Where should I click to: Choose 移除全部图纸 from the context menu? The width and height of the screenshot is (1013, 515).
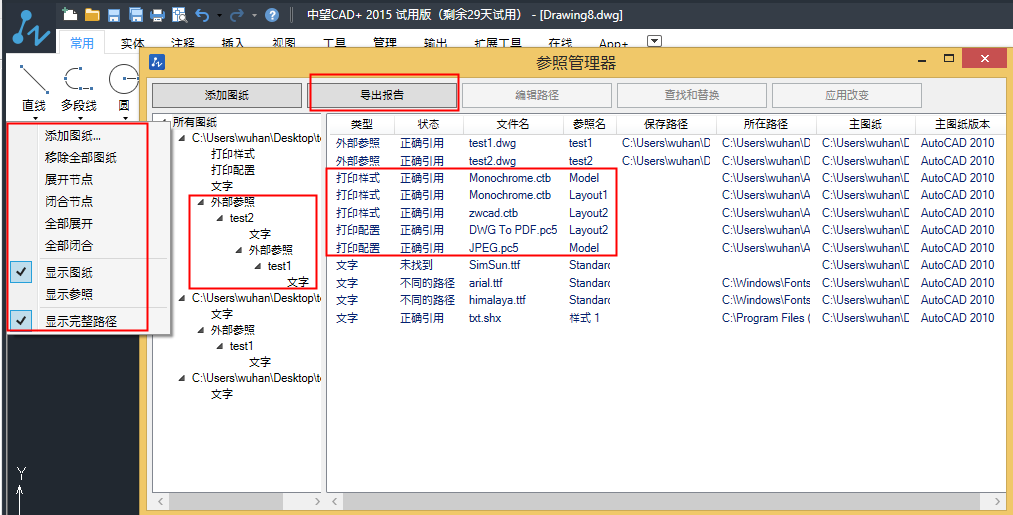click(81, 157)
